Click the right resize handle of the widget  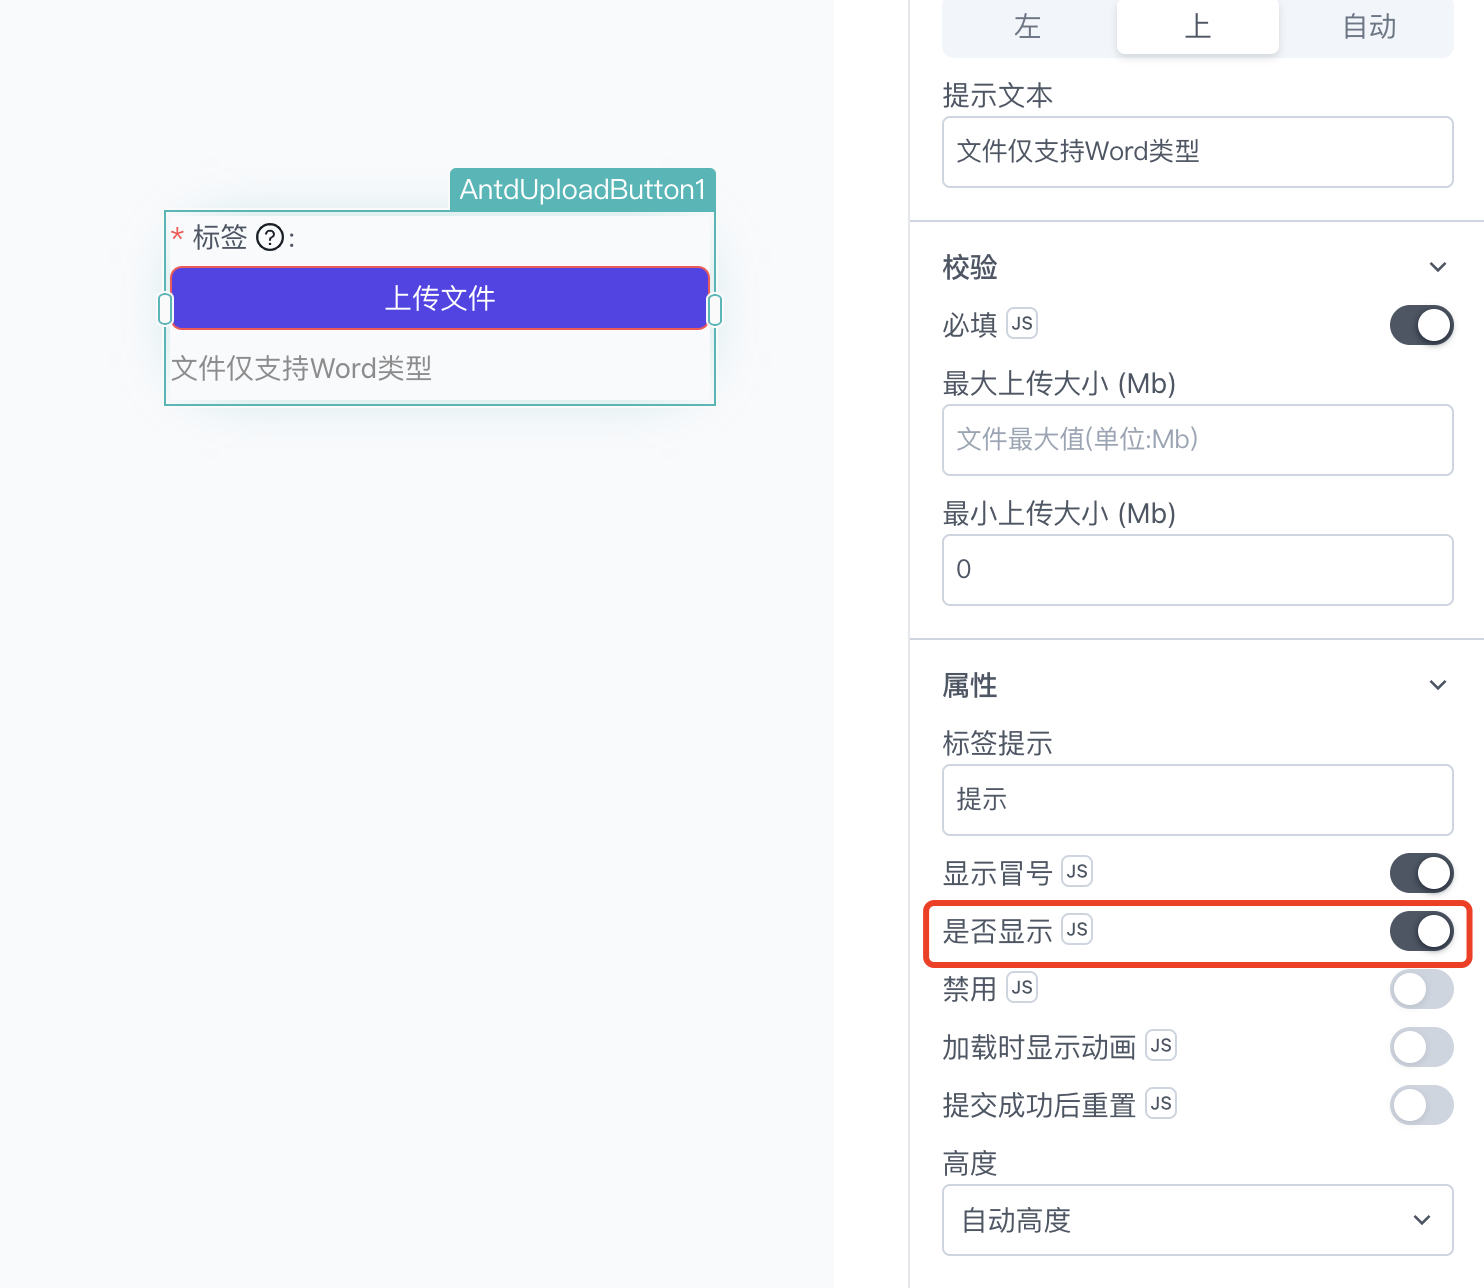[715, 309]
